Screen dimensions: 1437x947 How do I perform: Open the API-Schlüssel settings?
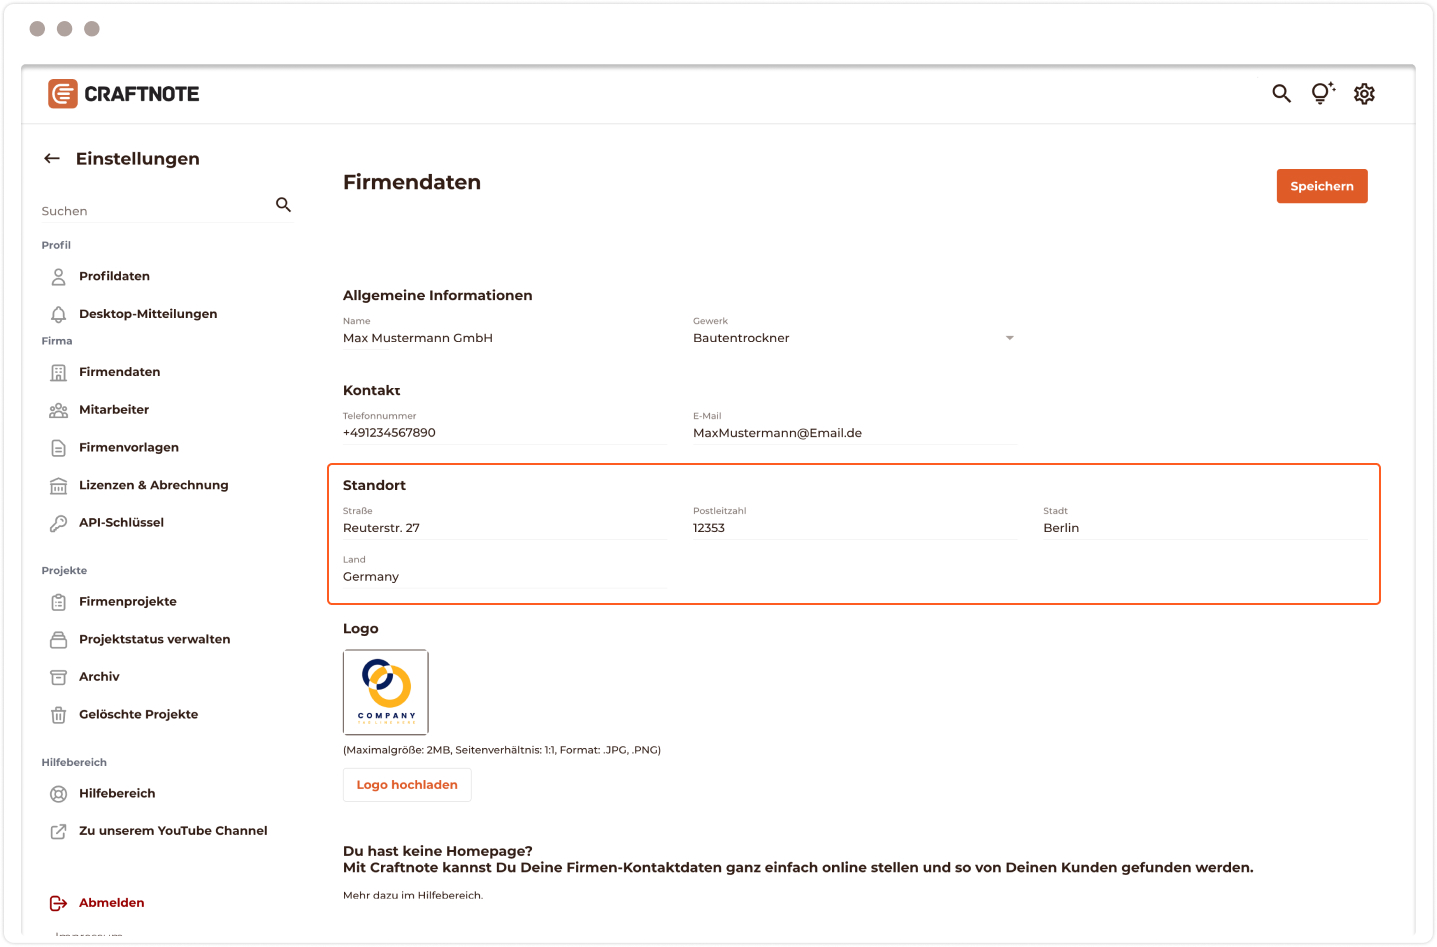pos(121,523)
